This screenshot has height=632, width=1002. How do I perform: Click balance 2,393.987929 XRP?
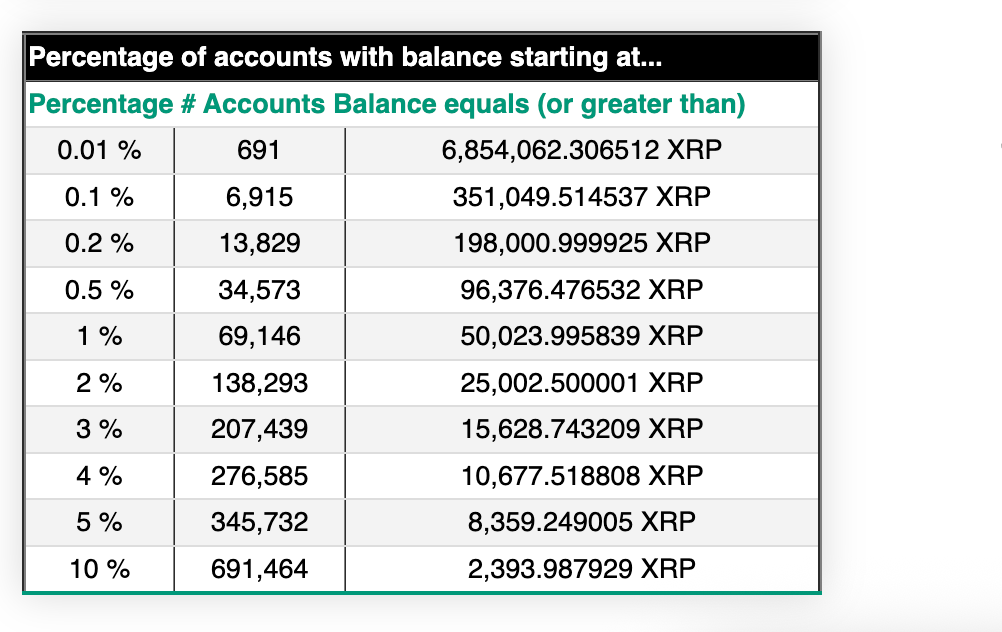(x=582, y=570)
